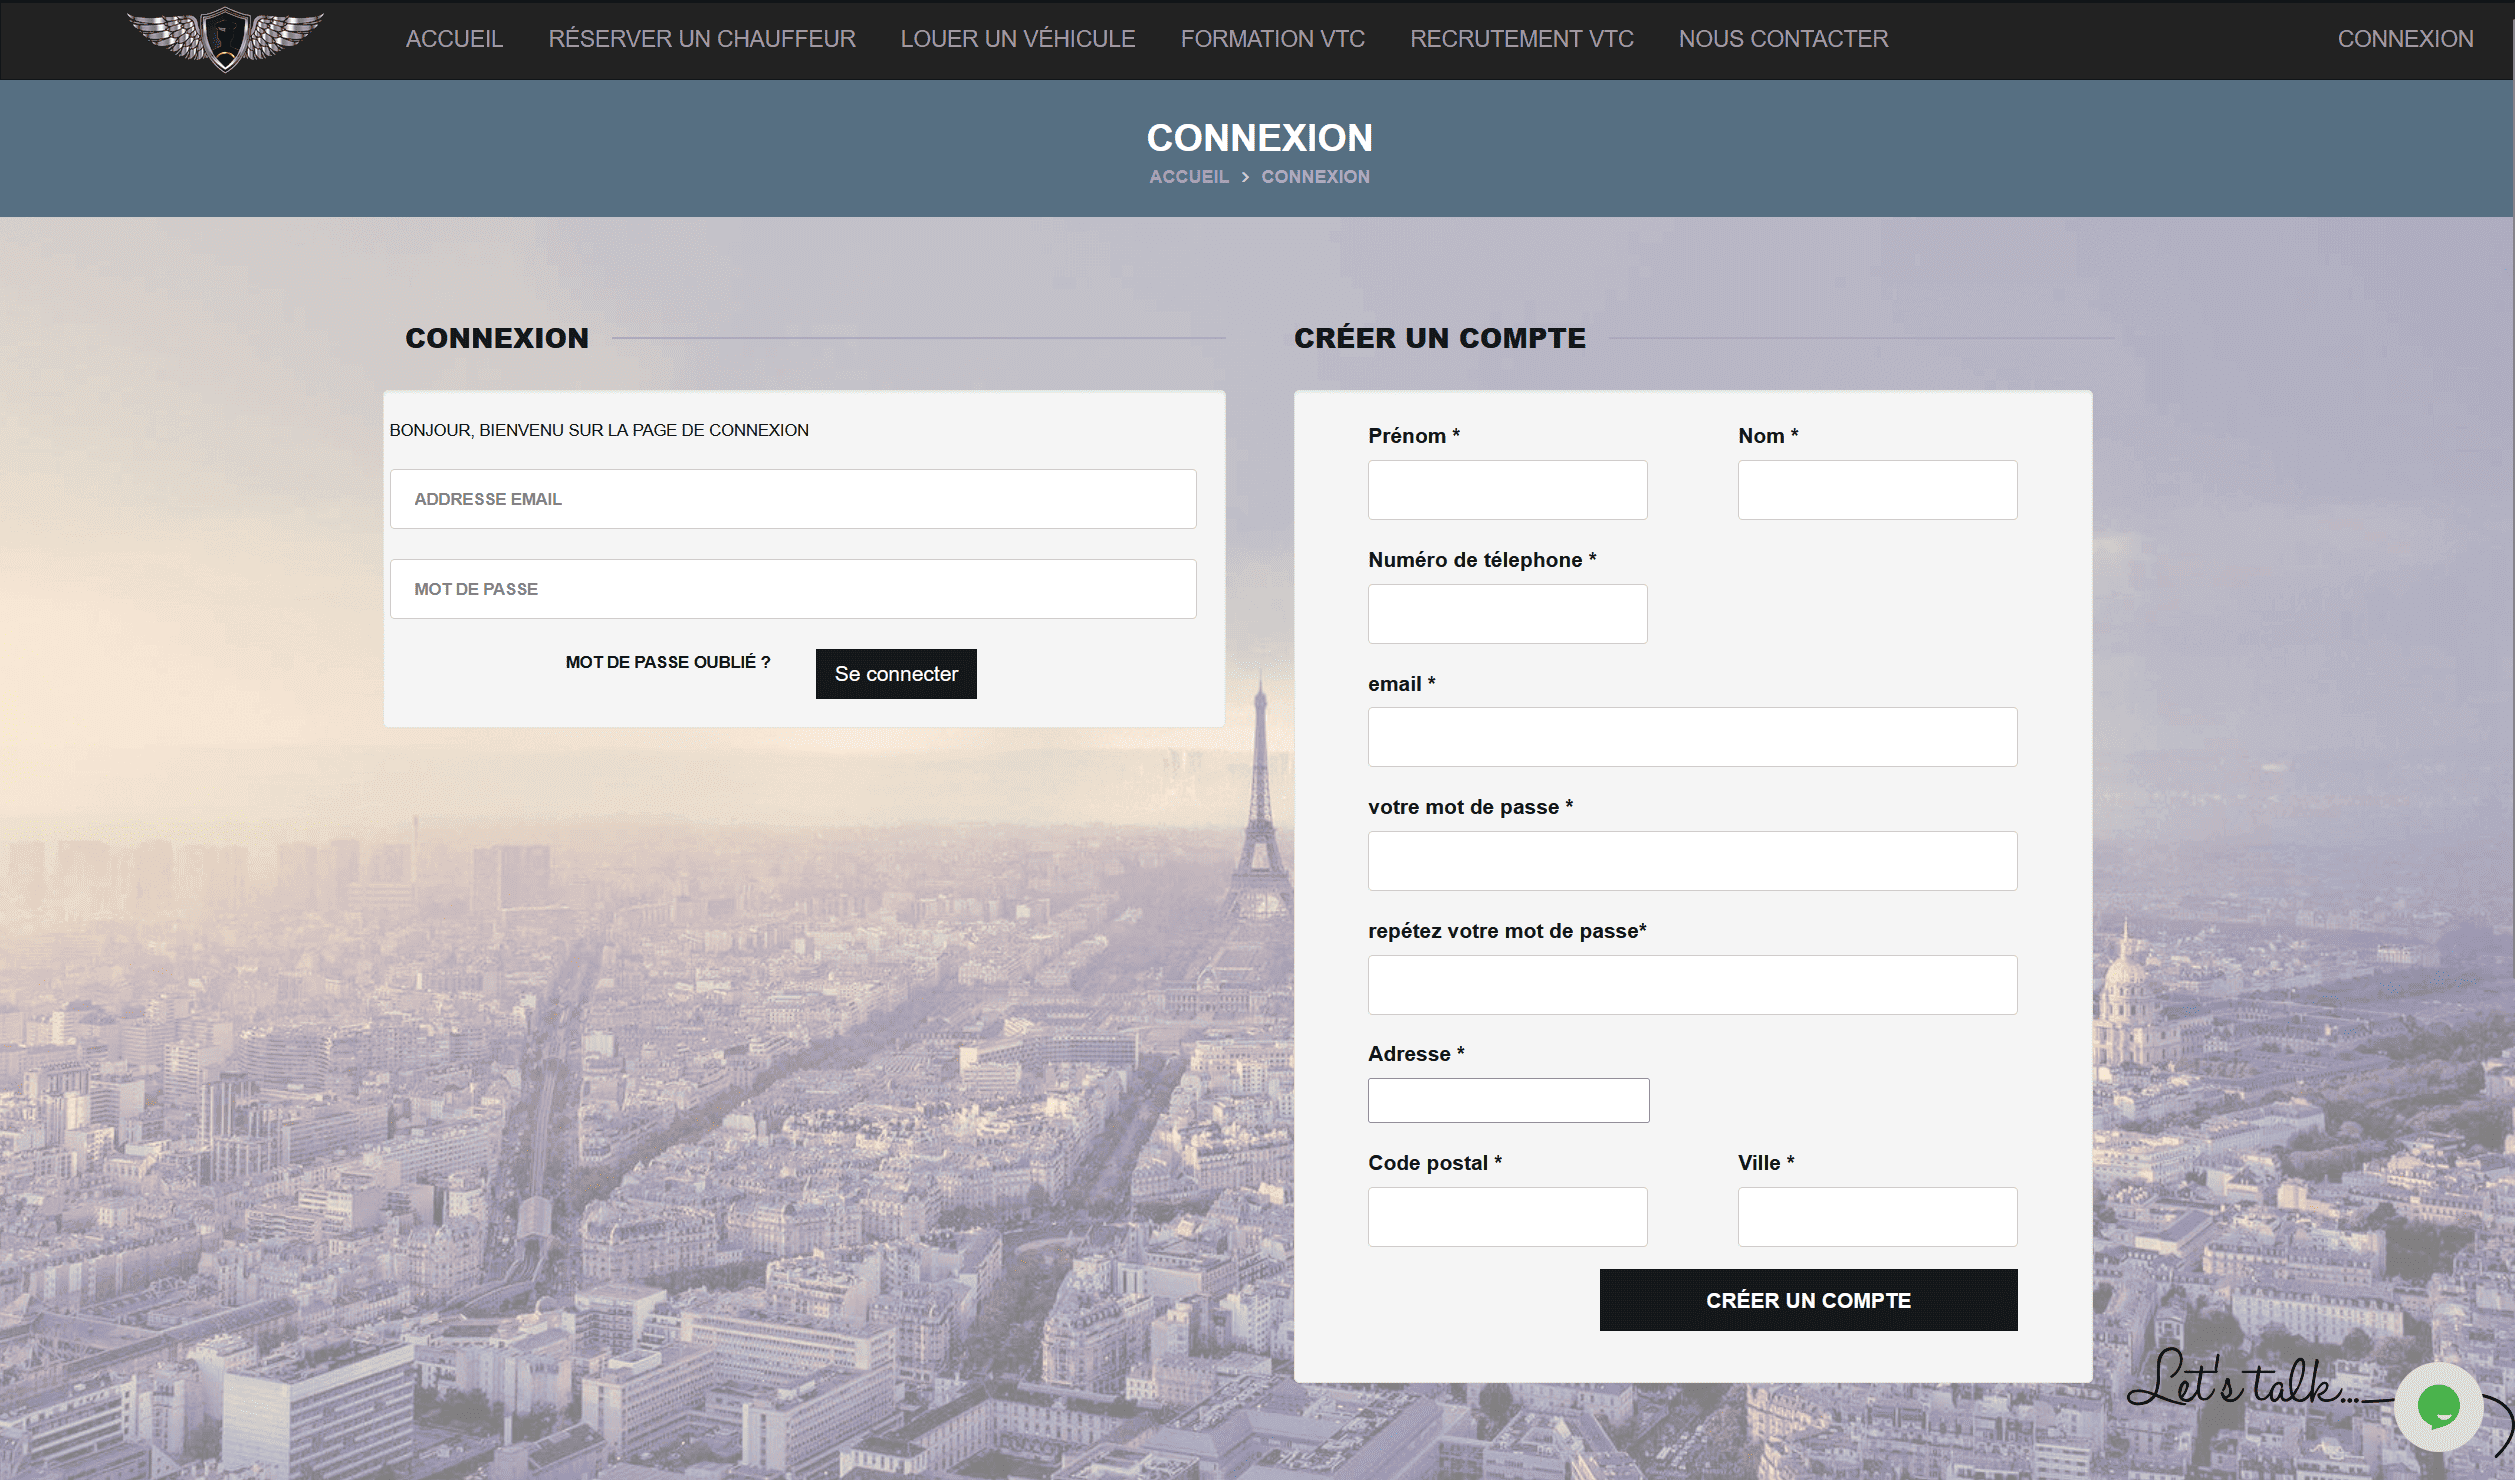Click the ACCUEIL breadcrumb link

(1188, 177)
